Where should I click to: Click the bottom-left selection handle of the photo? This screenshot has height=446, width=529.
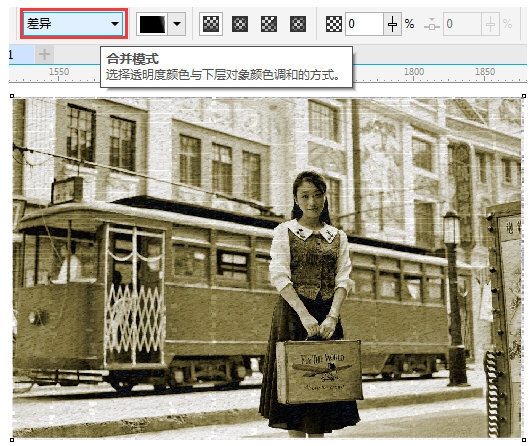point(12,440)
